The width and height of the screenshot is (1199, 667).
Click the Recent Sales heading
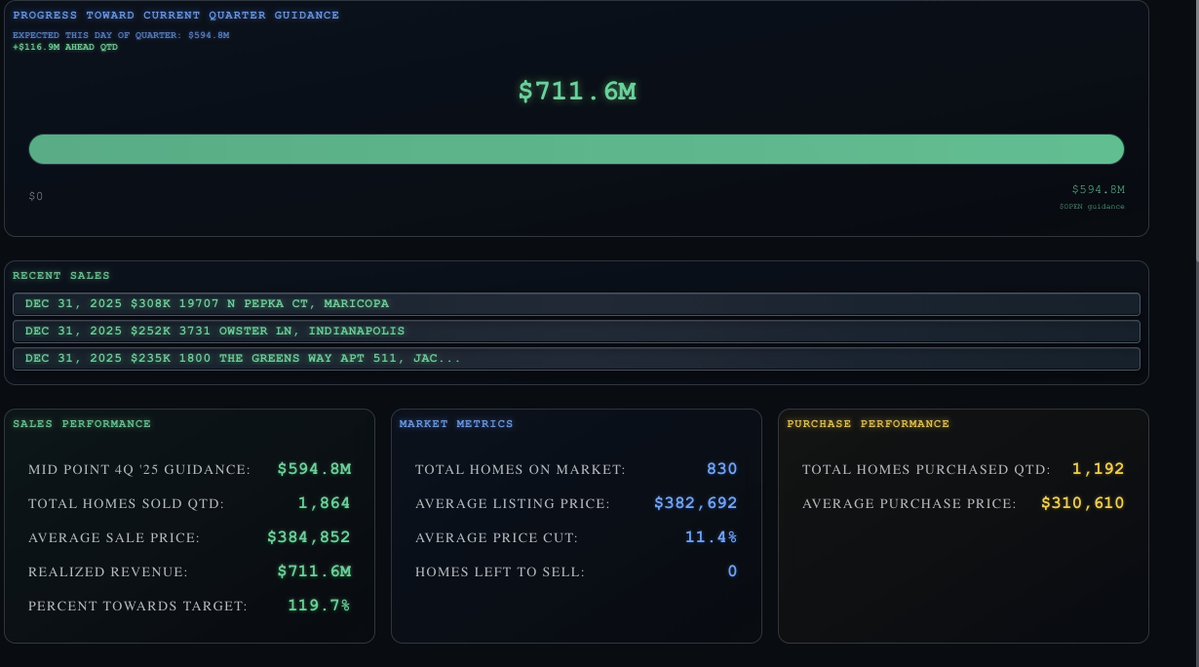click(x=61, y=275)
